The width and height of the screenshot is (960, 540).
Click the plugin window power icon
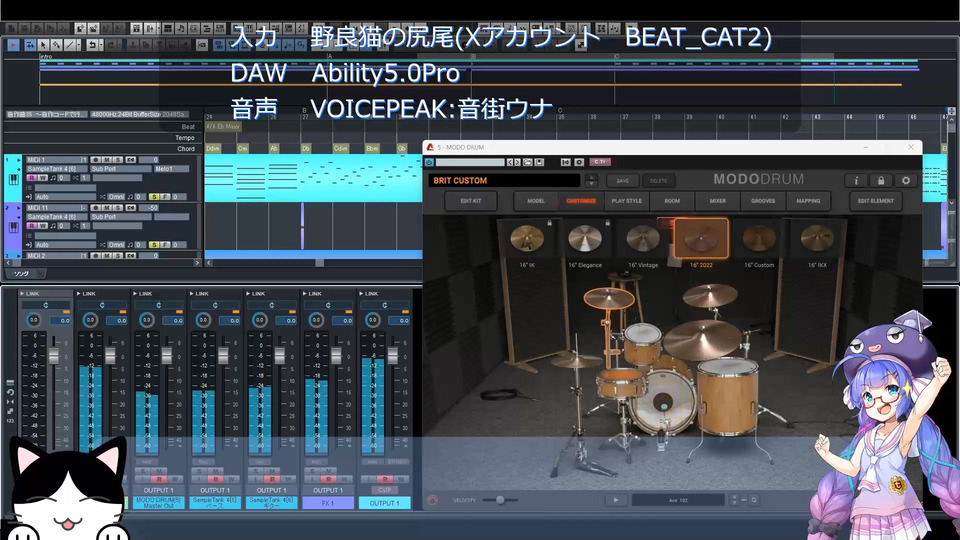429,161
